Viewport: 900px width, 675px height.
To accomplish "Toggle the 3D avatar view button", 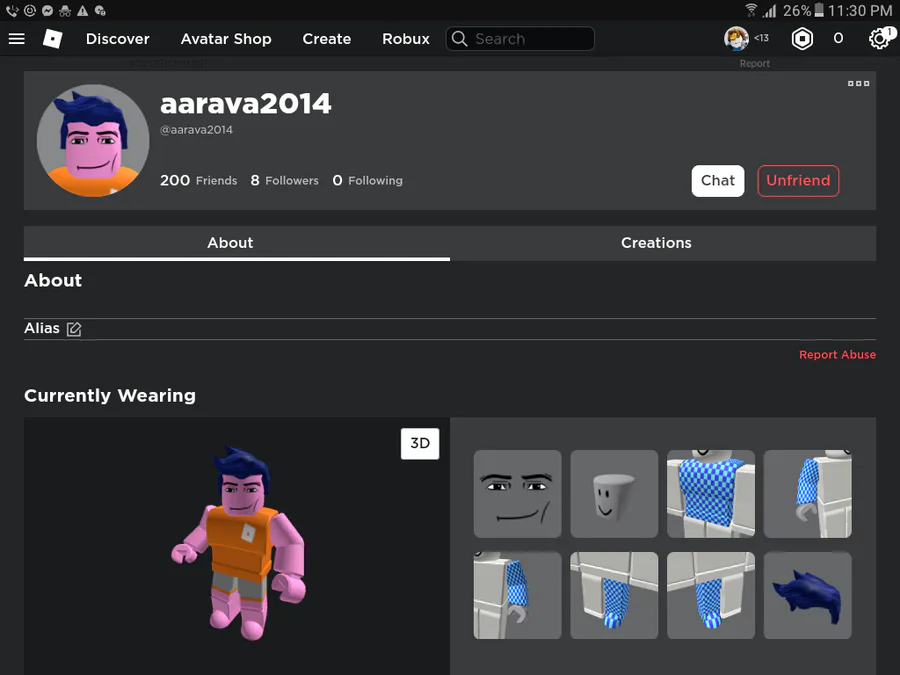I will (420, 443).
